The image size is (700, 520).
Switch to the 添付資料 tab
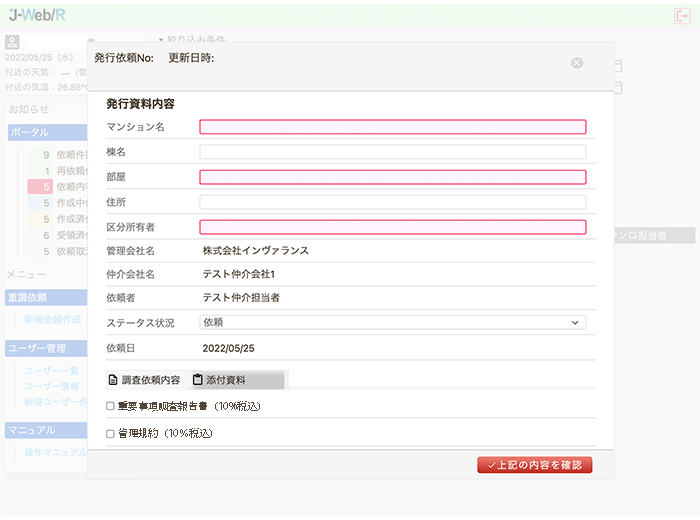226,380
